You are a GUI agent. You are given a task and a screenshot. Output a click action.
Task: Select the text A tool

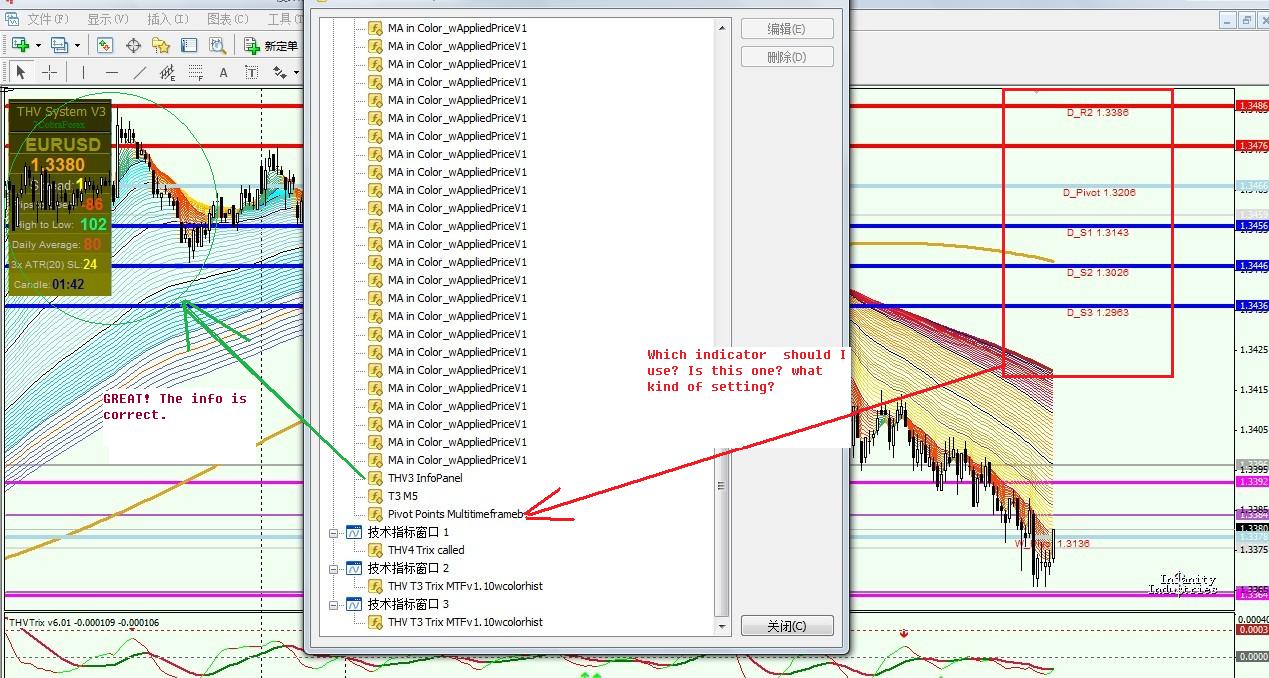tap(223, 72)
